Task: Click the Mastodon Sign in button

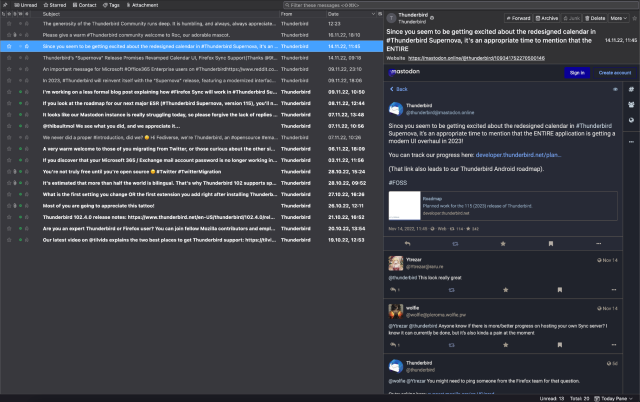Action: pos(576,72)
